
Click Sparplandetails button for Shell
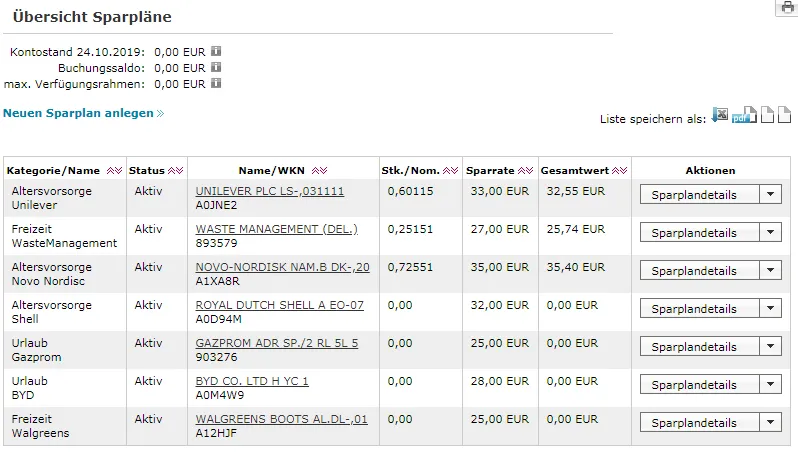point(699,308)
